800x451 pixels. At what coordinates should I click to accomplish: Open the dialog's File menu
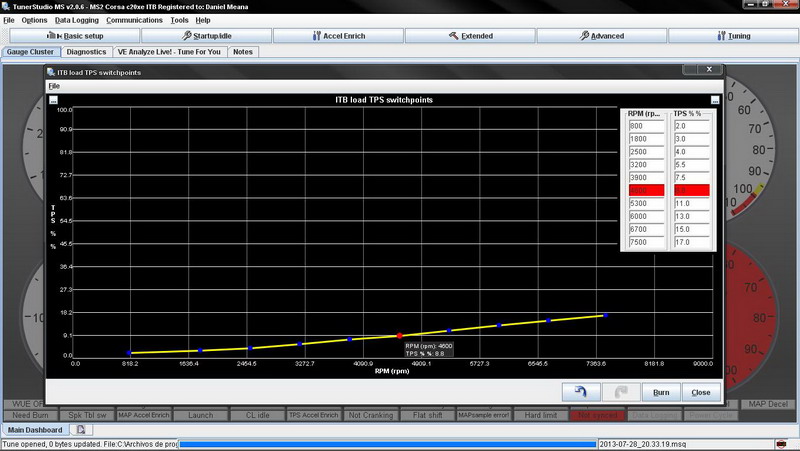(54, 87)
